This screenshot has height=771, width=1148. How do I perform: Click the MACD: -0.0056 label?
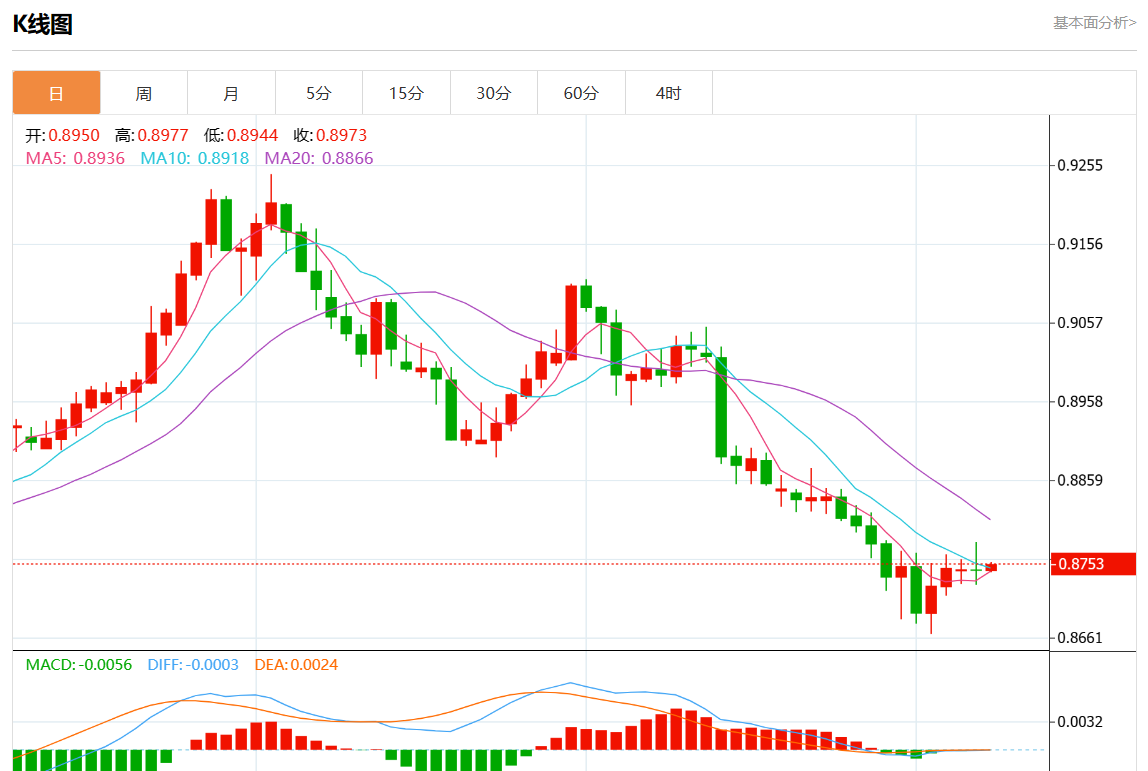tap(79, 665)
